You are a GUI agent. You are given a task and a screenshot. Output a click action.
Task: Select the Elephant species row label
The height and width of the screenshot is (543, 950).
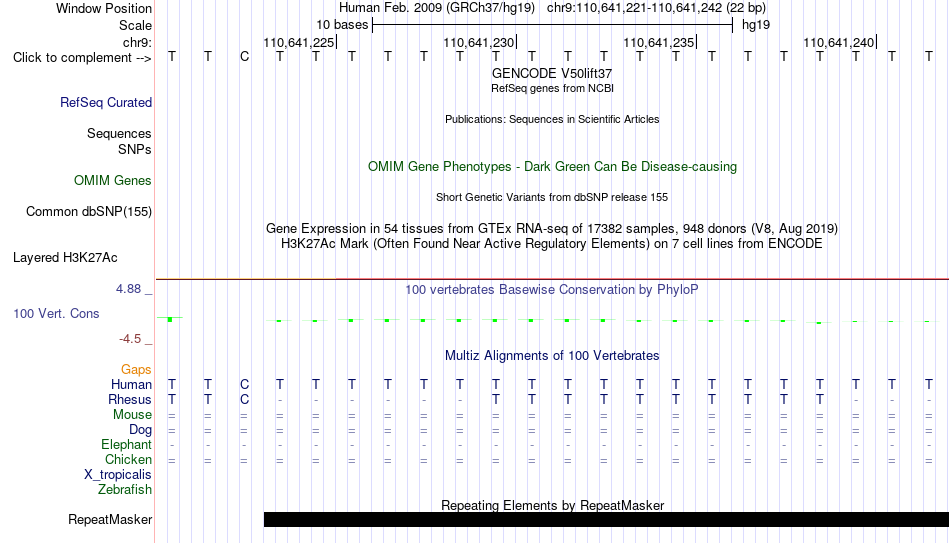127,444
